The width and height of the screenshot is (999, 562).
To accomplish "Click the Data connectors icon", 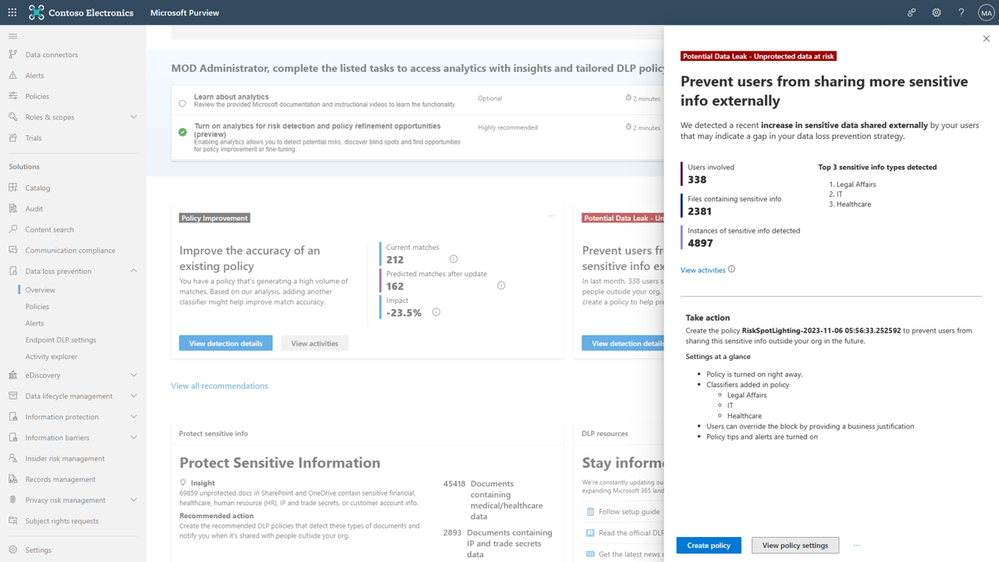I will (x=13, y=55).
